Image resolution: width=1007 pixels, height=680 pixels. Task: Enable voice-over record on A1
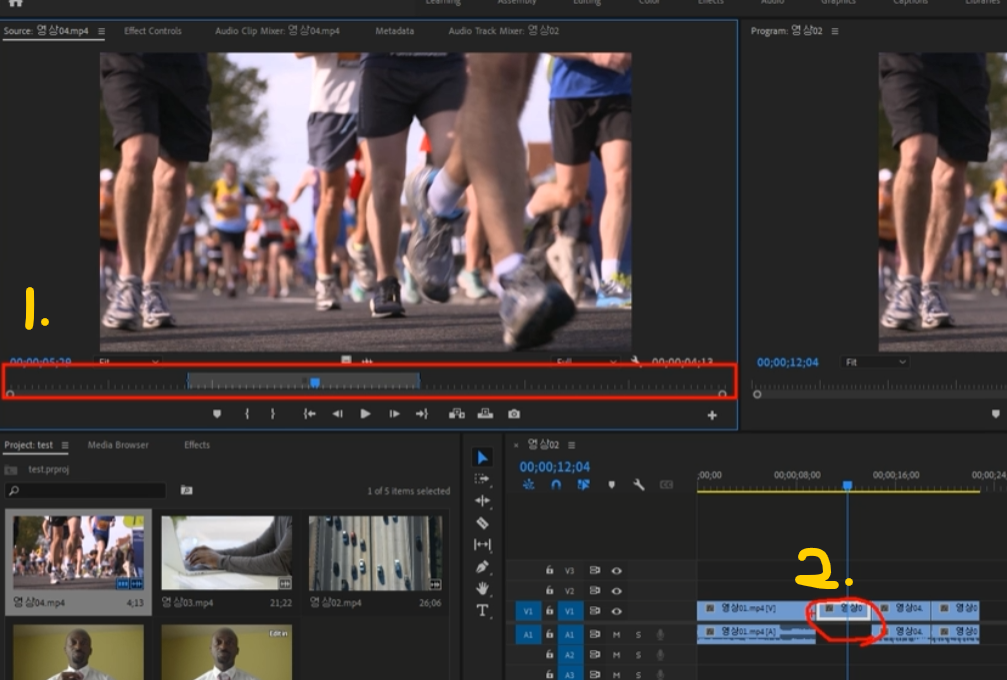(x=660, y=634)
